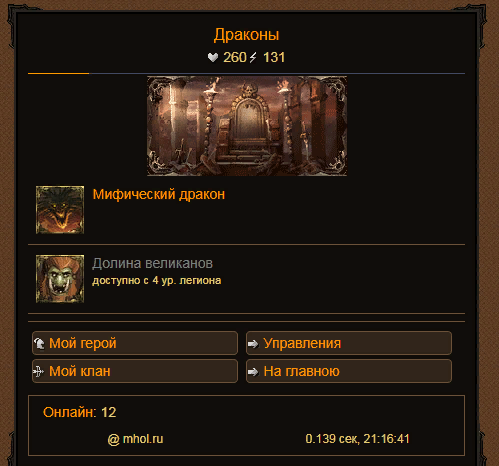The height and width of the screenshot is (466, 499).
Task: Click the throne room banner image
Action: click(x=247, y=126)
